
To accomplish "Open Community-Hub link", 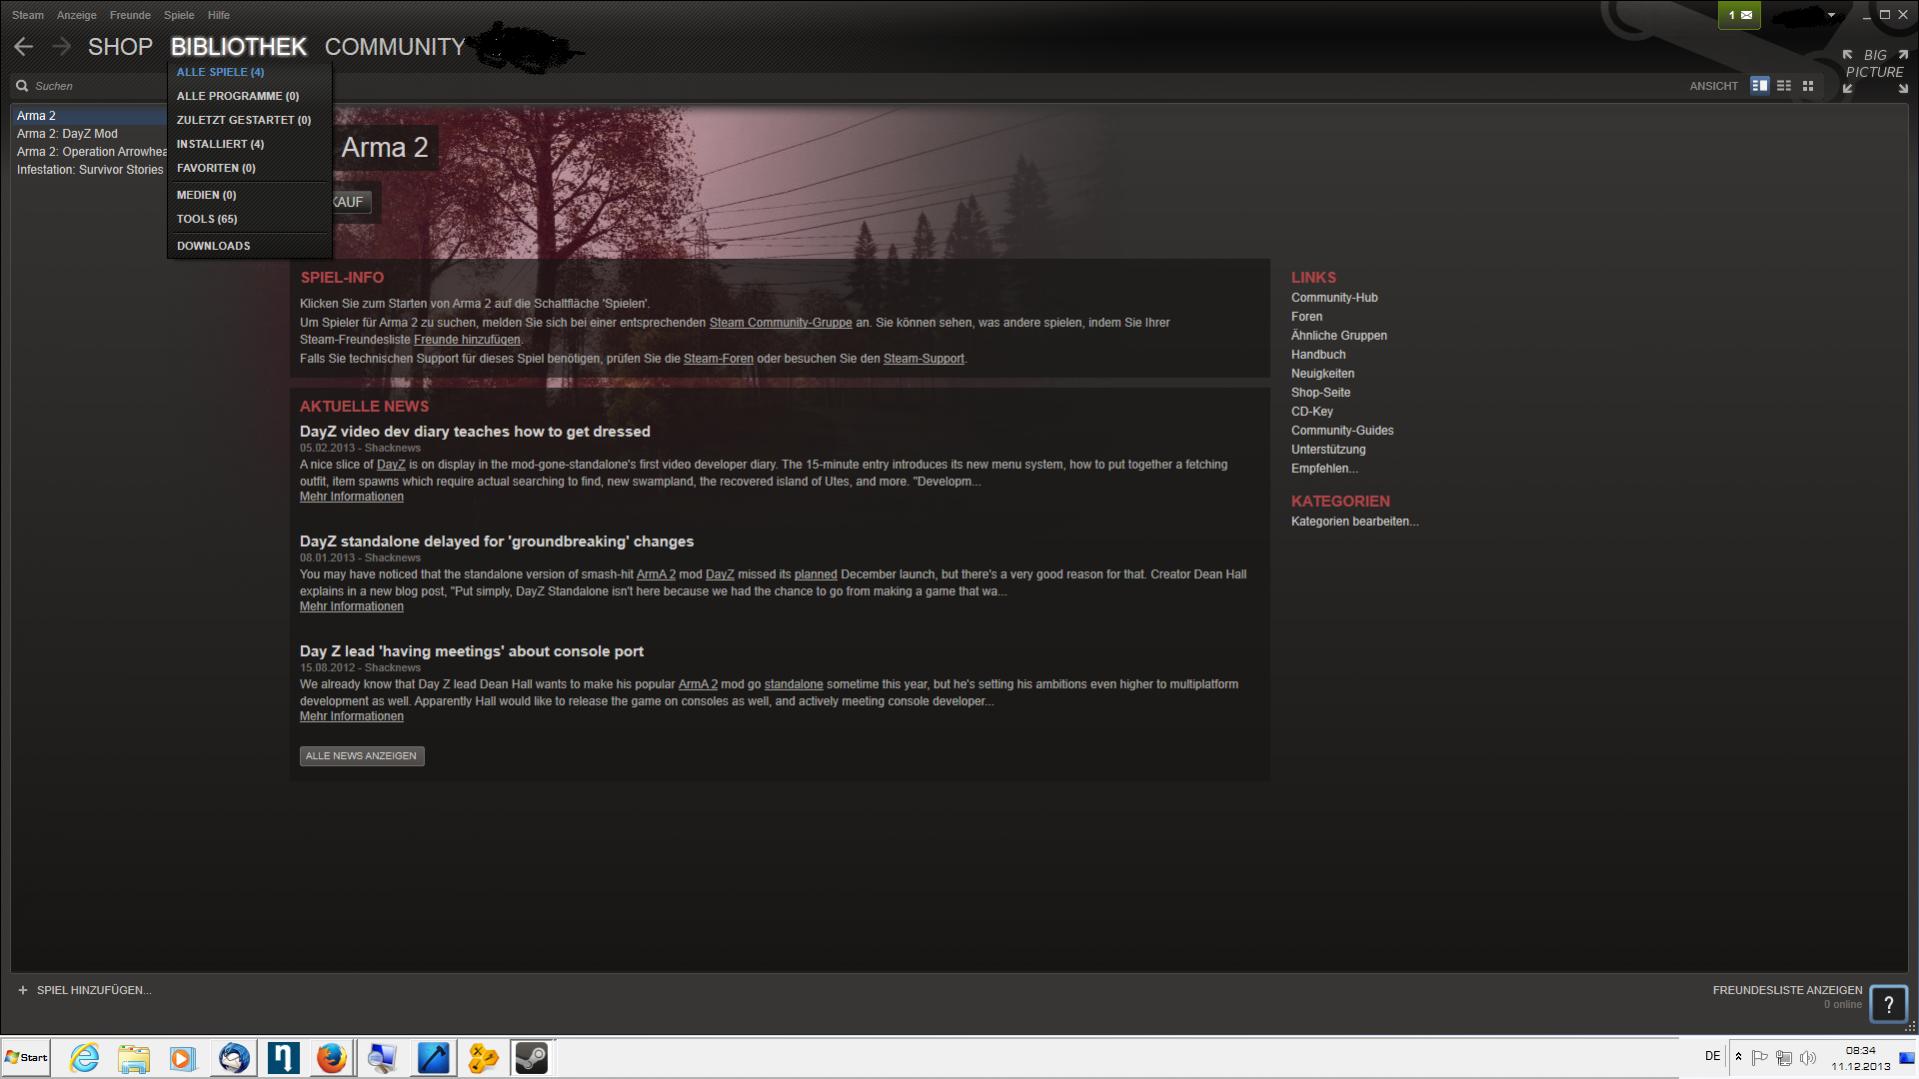I will point(1334,298).
